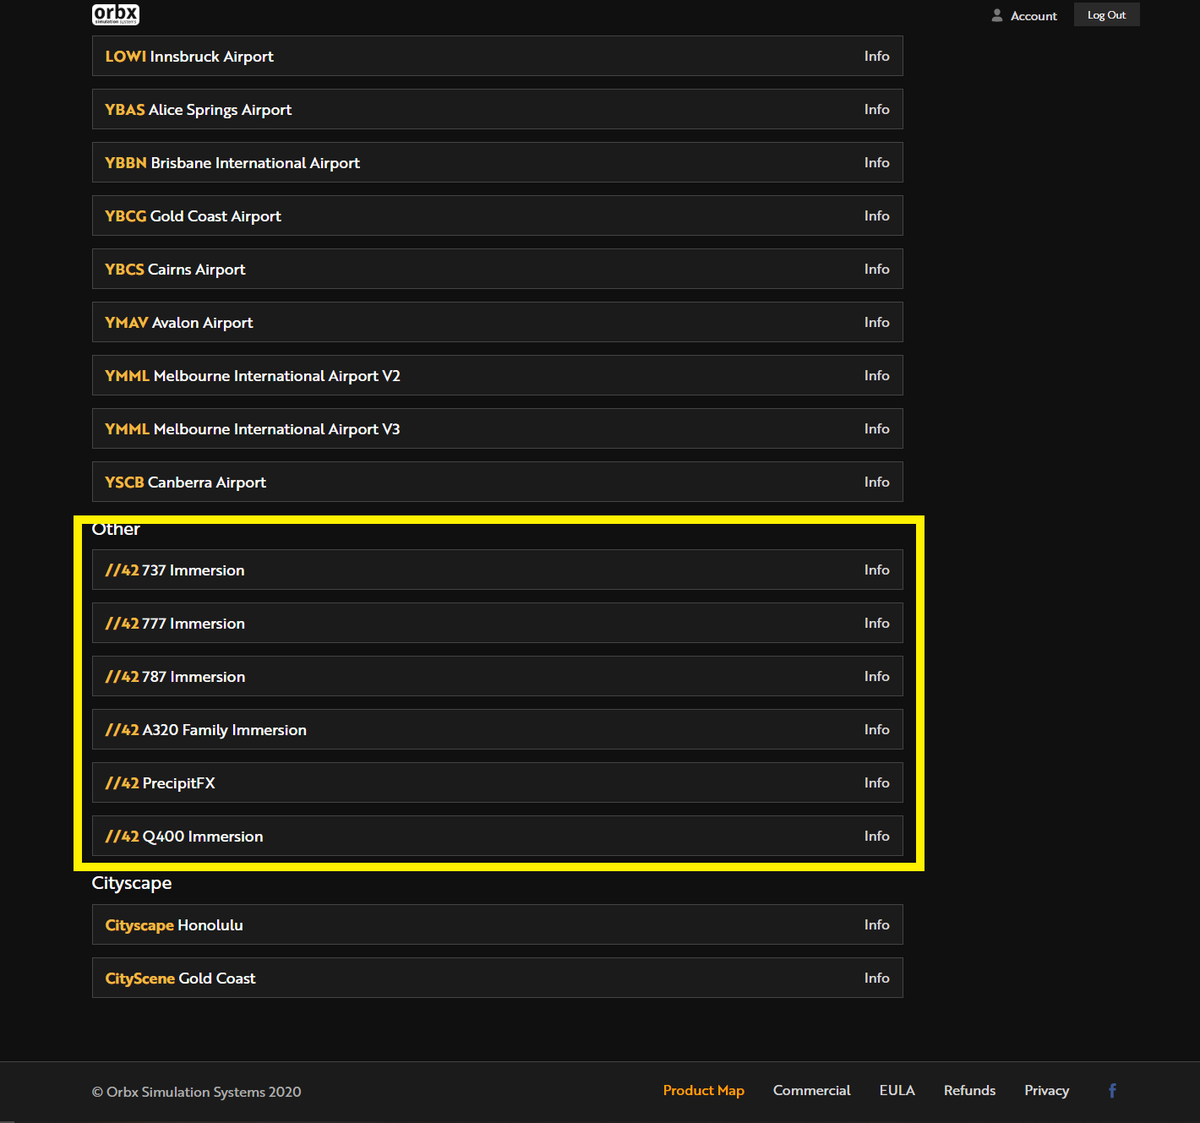
Task: Go to Product Map footer link
Action: pos(704,1091)
